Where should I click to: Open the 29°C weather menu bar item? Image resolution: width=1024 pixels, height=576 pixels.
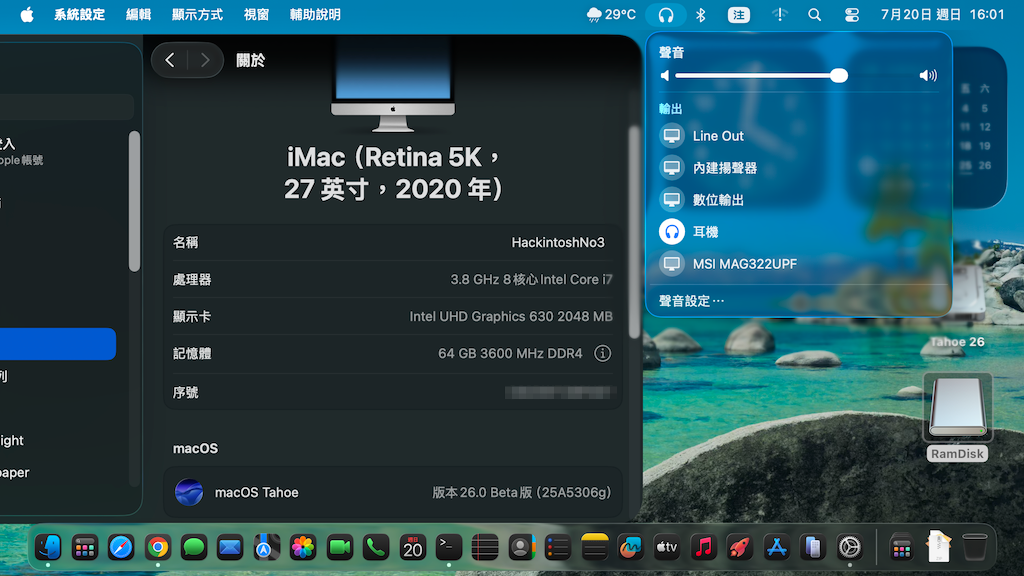(x=611, y=14)
